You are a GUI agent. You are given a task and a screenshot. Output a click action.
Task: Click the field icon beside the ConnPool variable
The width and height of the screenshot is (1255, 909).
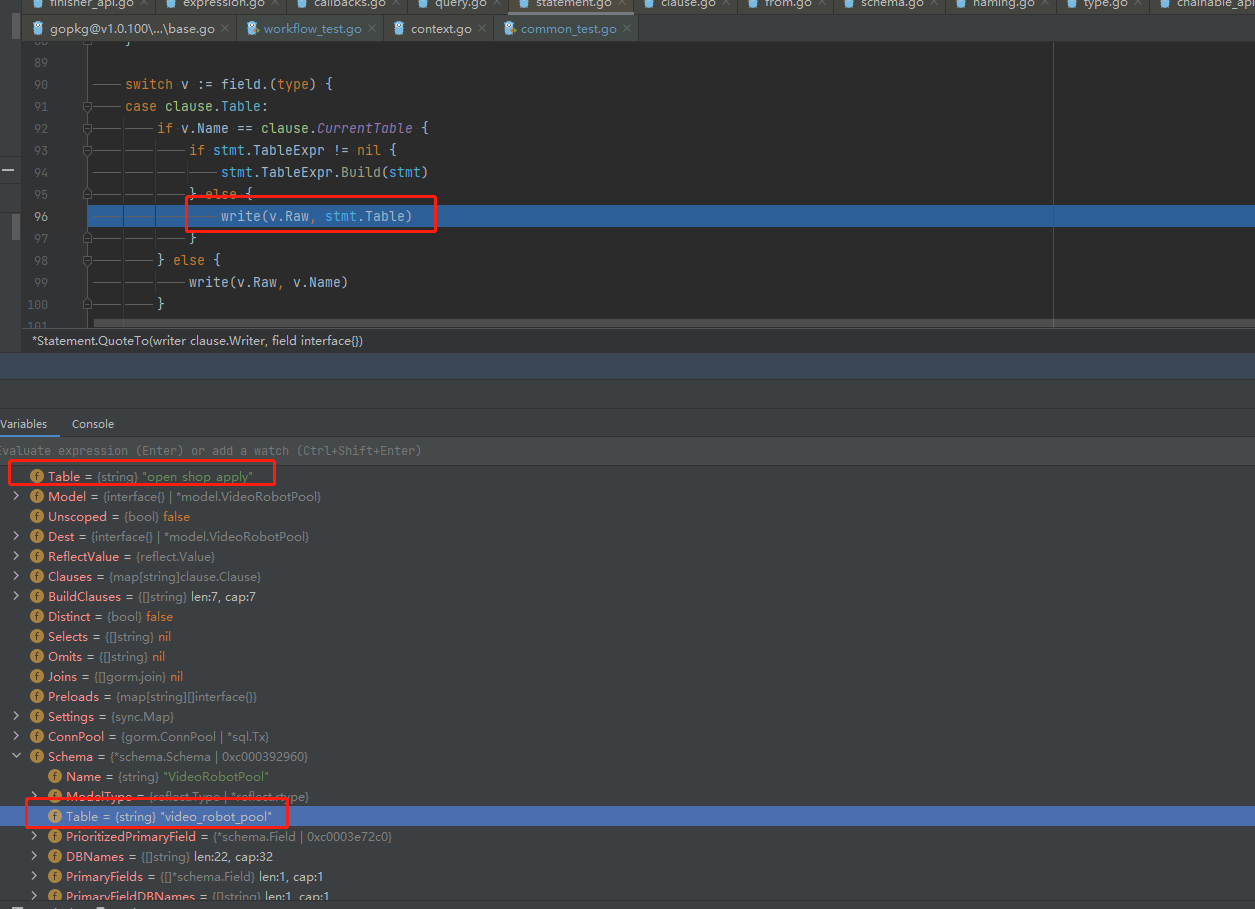pos(36,736)
